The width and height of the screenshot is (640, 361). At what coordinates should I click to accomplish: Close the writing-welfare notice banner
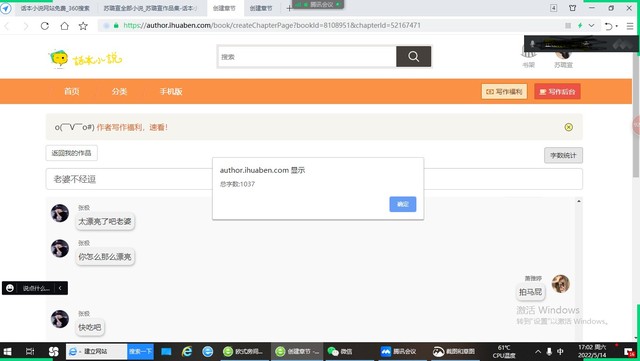pos(569,127)
